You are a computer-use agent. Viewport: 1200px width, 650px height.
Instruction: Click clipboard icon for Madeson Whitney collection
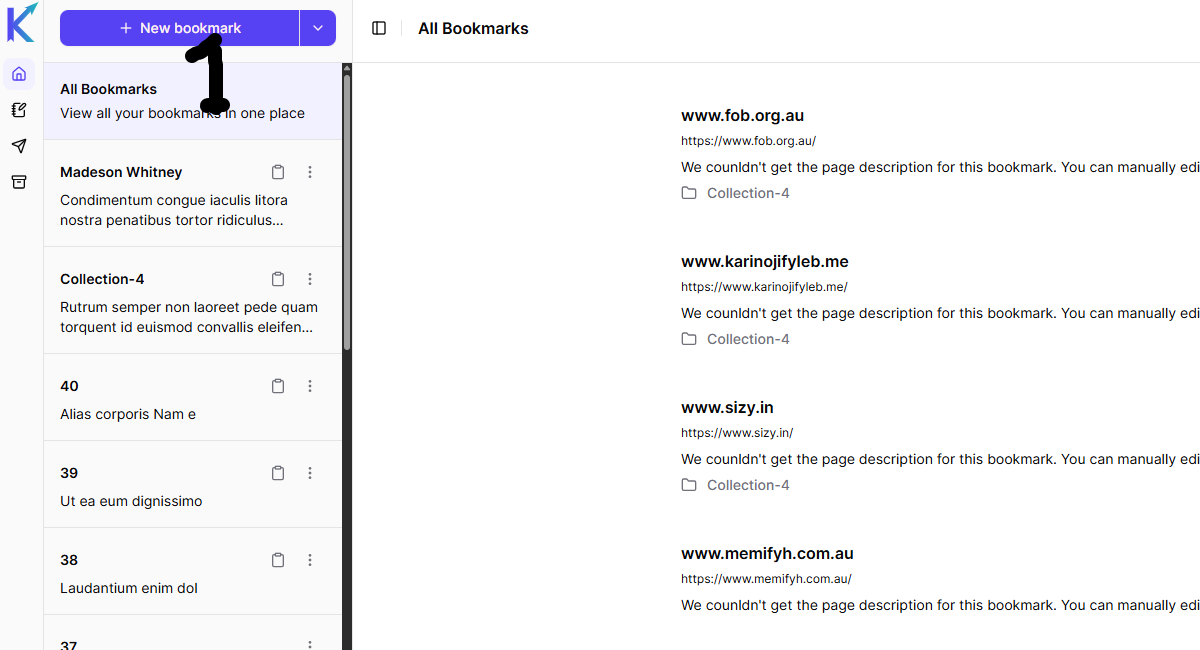(x=279, y=172)
